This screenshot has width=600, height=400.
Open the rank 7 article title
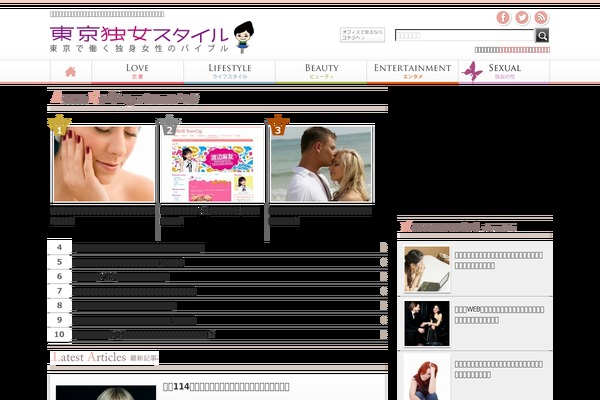coord(135,291)
